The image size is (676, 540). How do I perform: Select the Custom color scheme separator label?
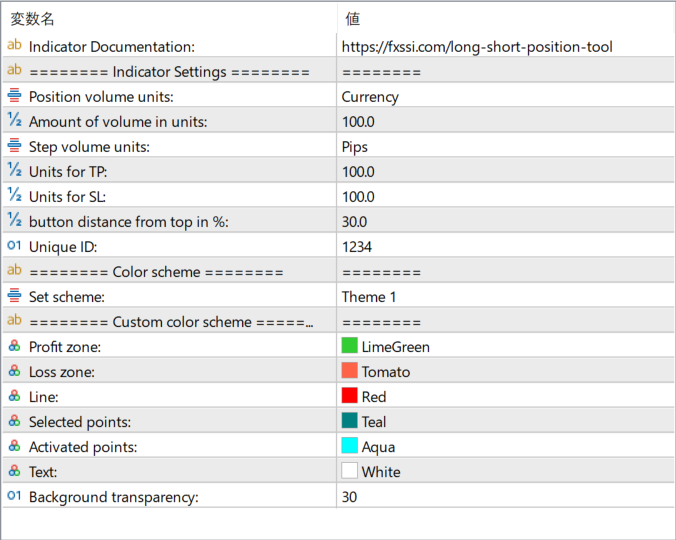171,322
